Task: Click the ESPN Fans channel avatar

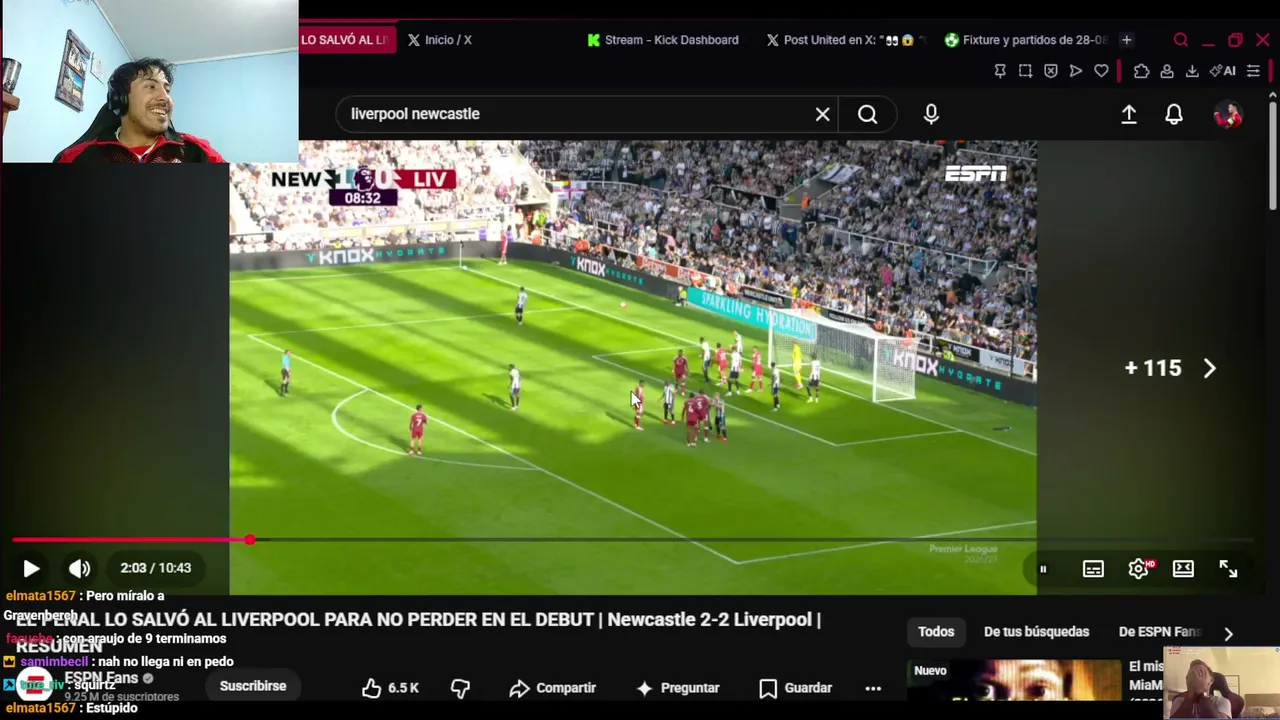Action: pyautogui.click(x=34, y=686)
